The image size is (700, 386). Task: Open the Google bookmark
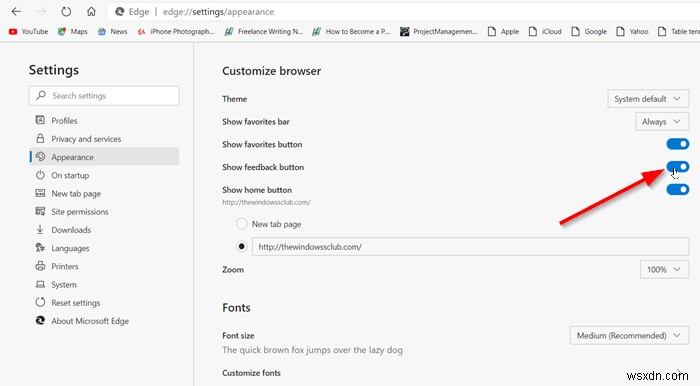tap(589, 31)
